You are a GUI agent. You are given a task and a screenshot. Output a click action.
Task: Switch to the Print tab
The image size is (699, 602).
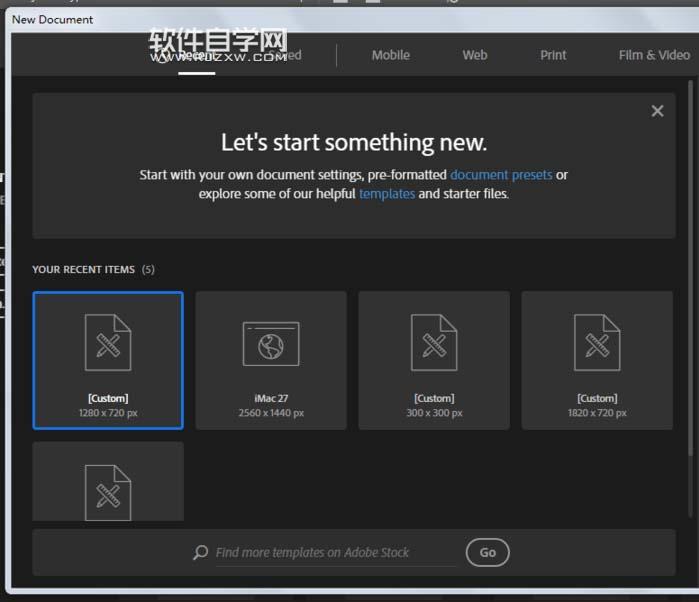(553, 55)
